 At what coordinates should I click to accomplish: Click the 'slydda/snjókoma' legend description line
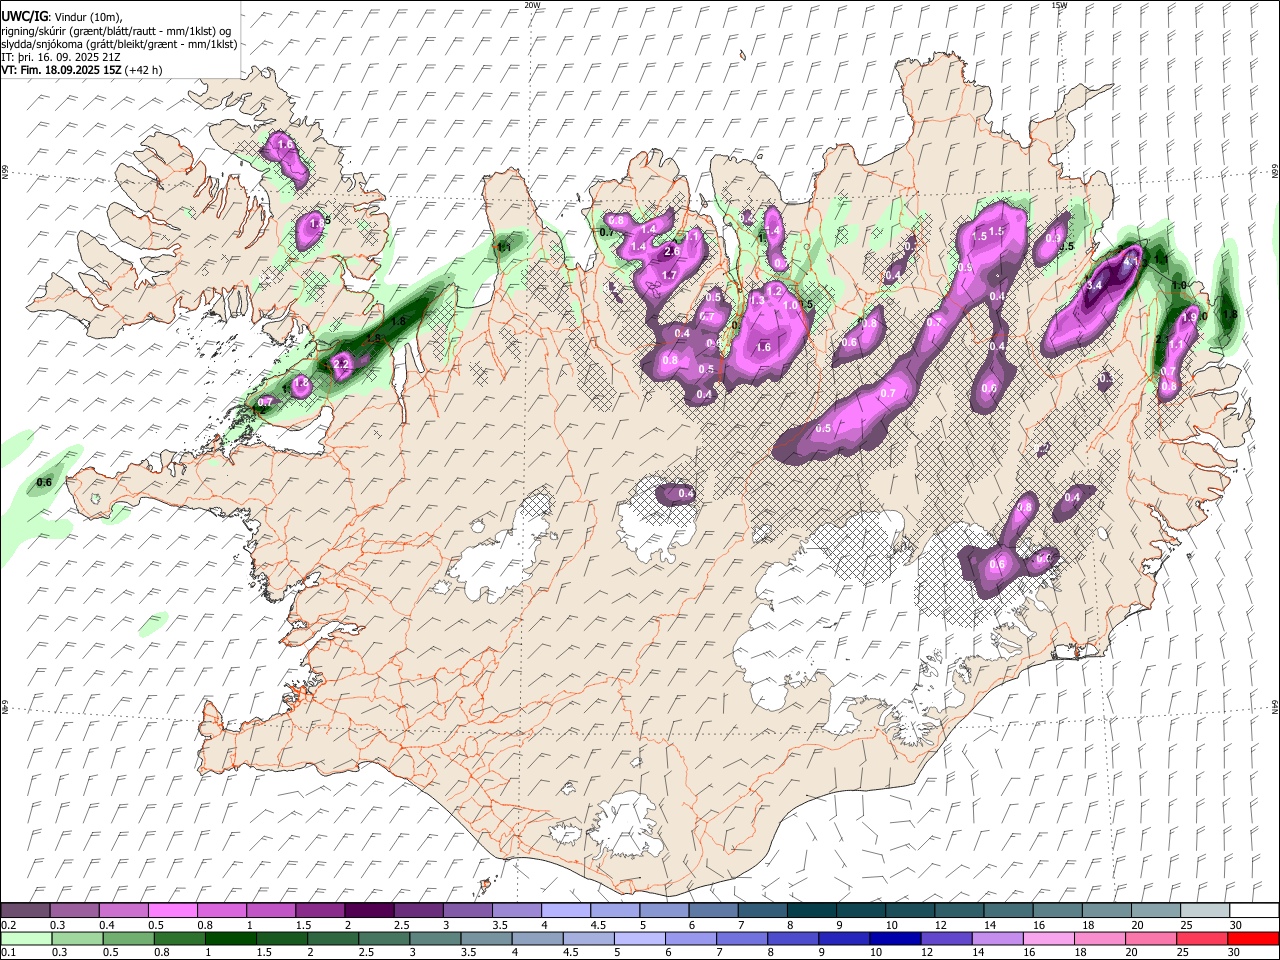pyautogui.click(x=119, y=44)
